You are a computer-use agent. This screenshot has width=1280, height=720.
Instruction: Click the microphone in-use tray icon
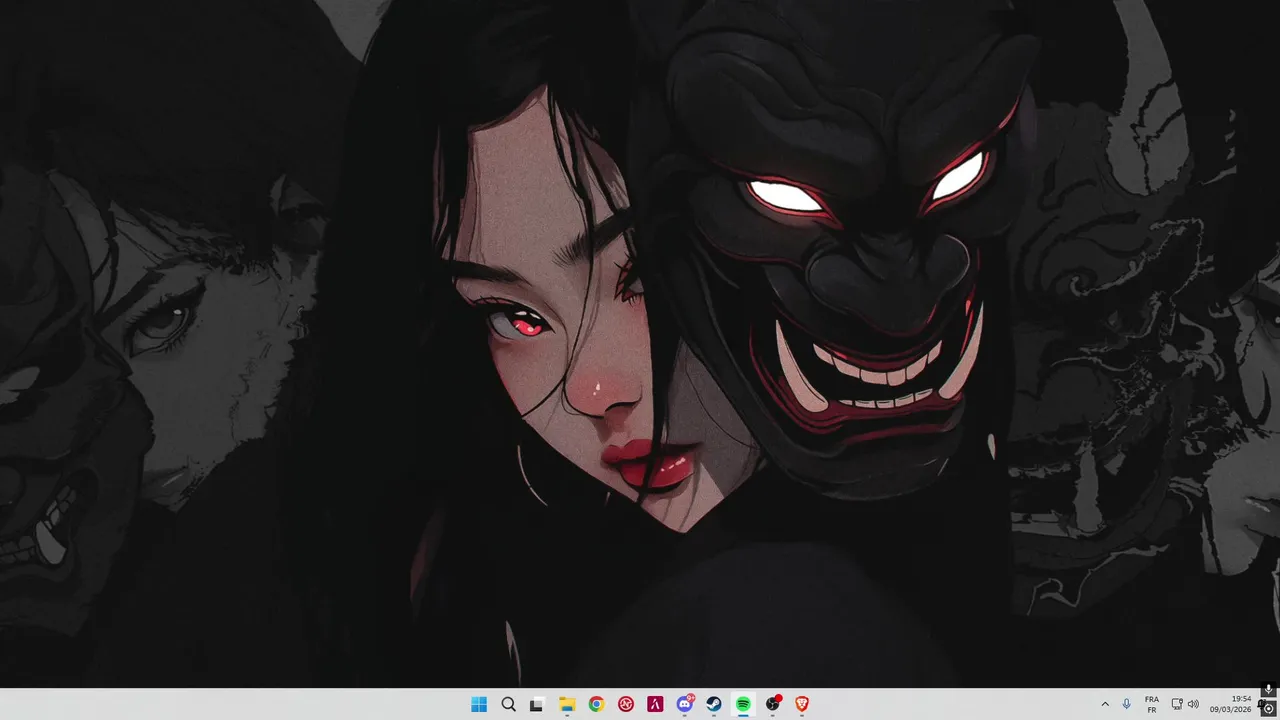click(1127, 704)
